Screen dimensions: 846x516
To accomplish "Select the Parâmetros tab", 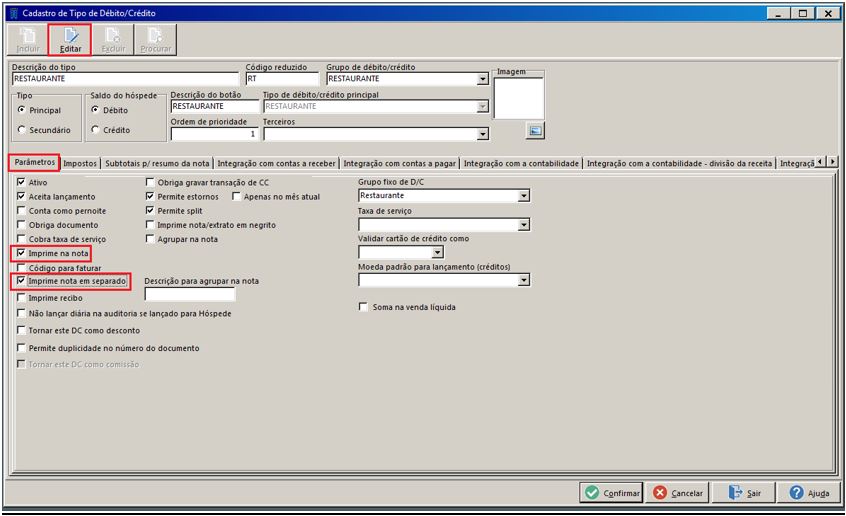I will point(35,162).
